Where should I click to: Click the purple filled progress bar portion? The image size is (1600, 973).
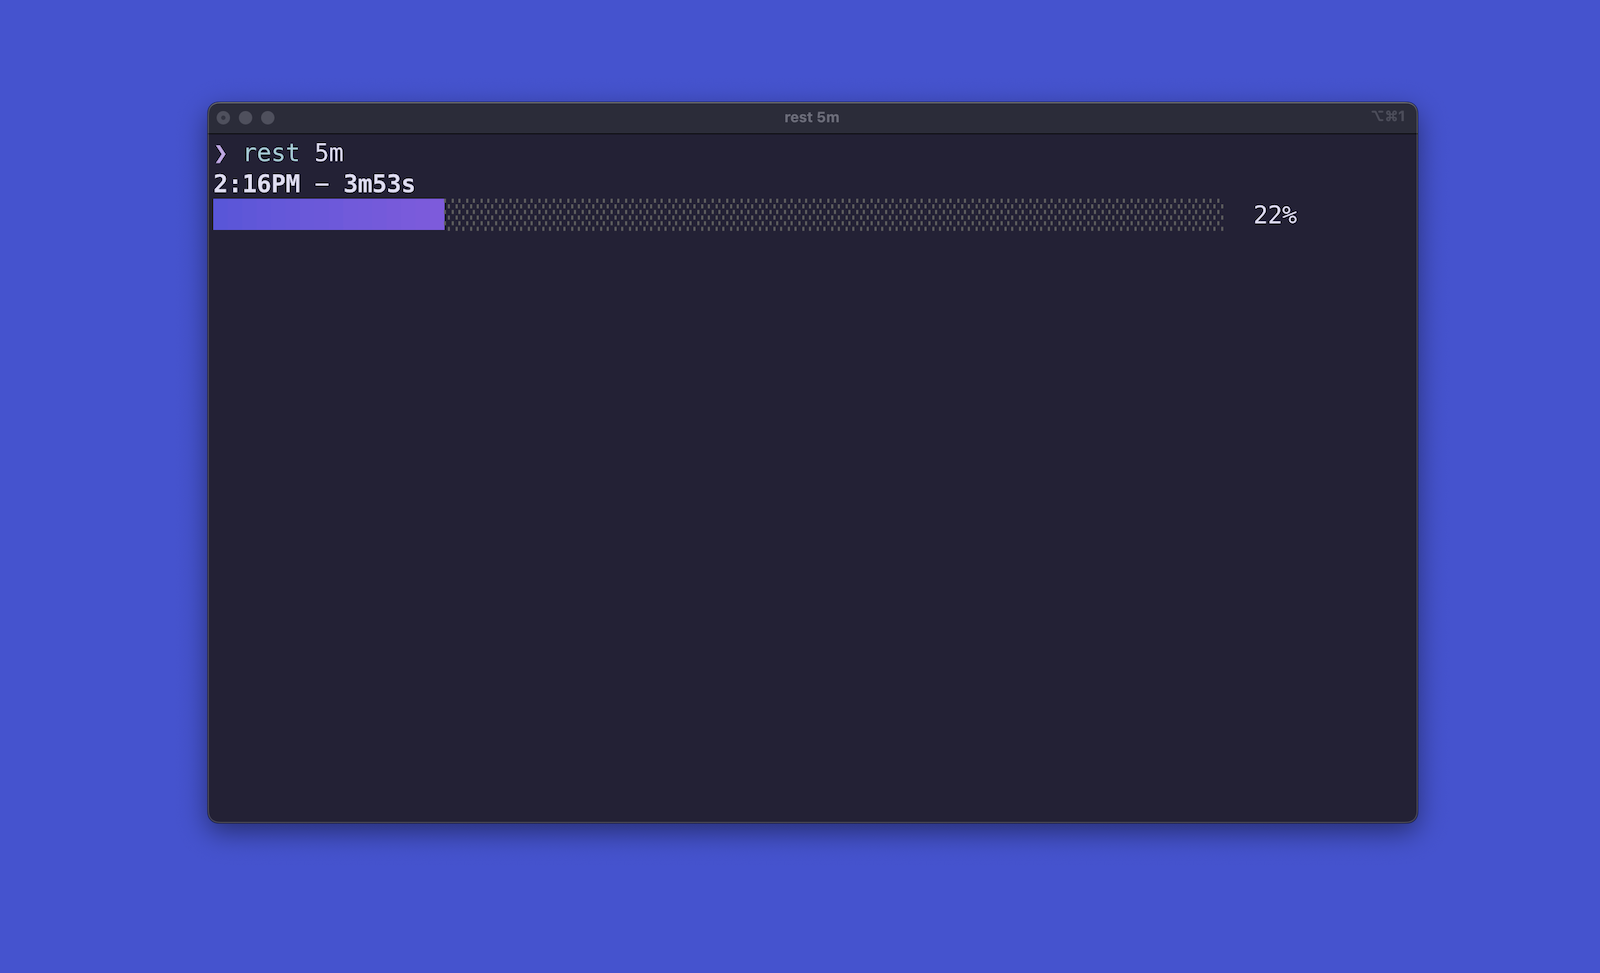[329, 214]
